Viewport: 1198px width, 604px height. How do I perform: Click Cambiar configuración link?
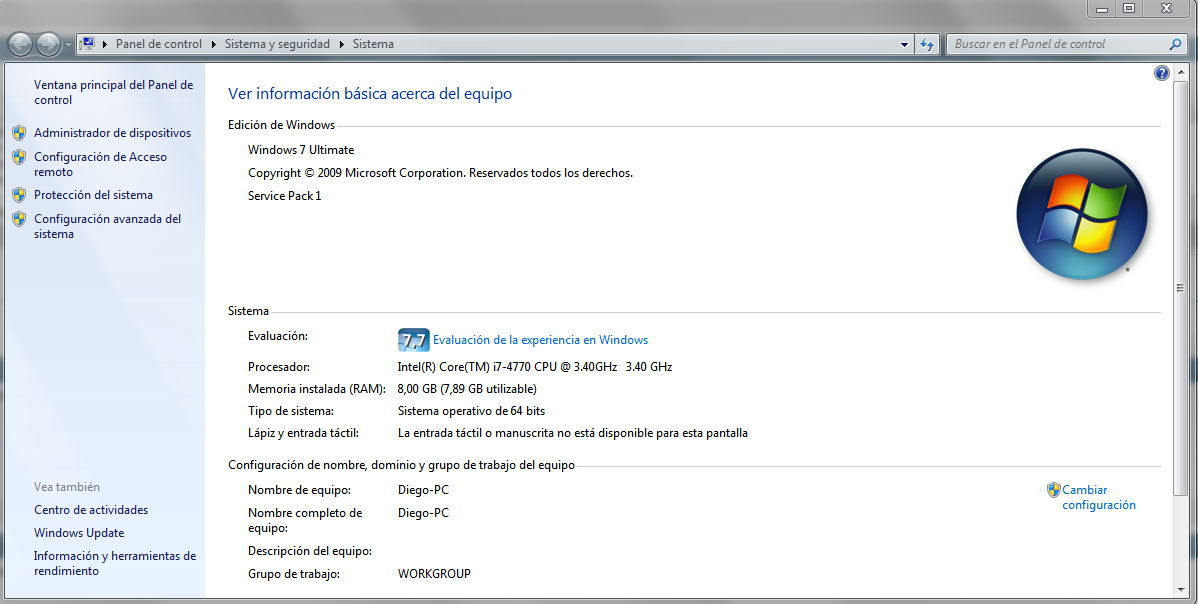1099,497
